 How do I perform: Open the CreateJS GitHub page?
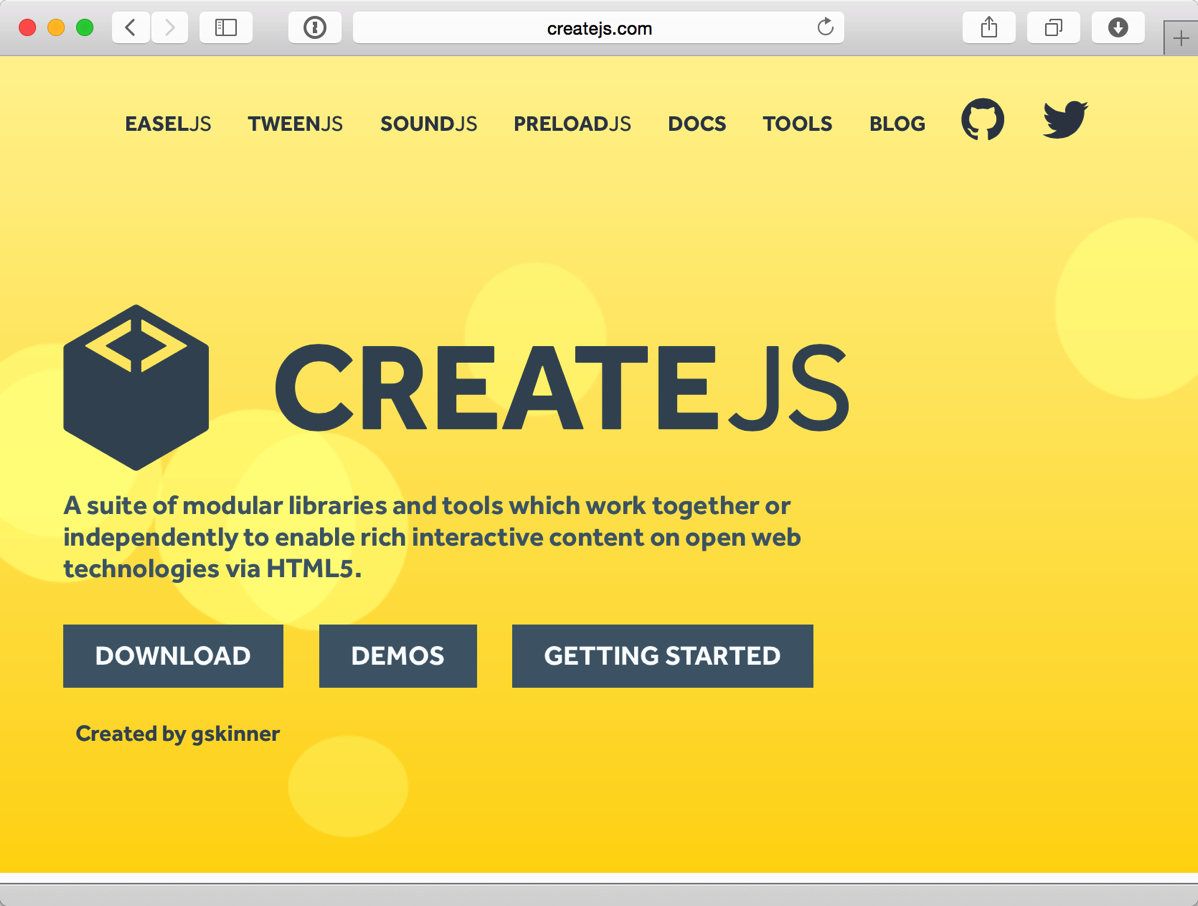tap(982, 119)
